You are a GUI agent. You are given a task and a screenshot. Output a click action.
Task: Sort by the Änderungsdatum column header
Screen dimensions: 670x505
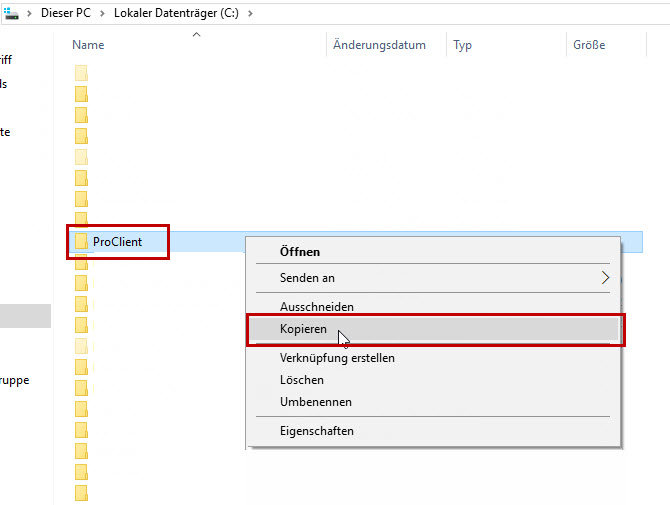(379, 45)
